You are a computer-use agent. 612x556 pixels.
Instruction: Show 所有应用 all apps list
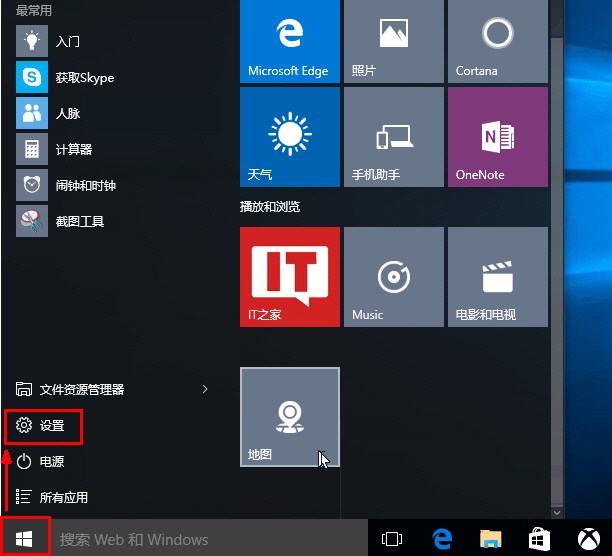pos(52,497)
